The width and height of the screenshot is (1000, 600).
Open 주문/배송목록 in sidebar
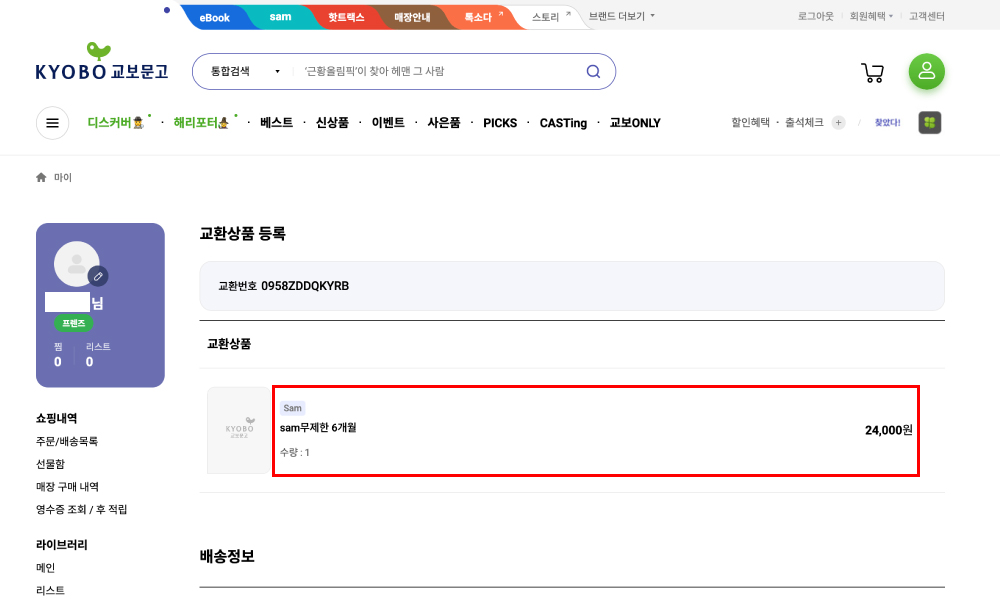[x=66, y=441]
